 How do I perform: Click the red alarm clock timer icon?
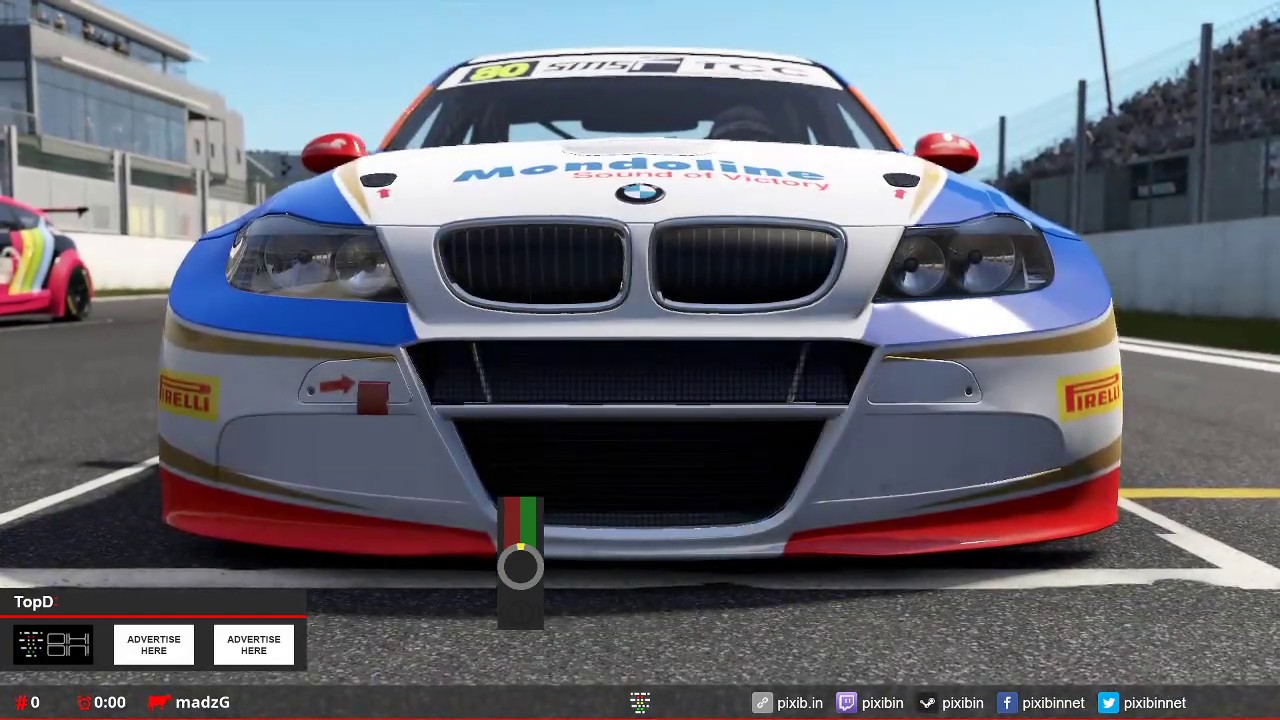click(x=84, y=703)
